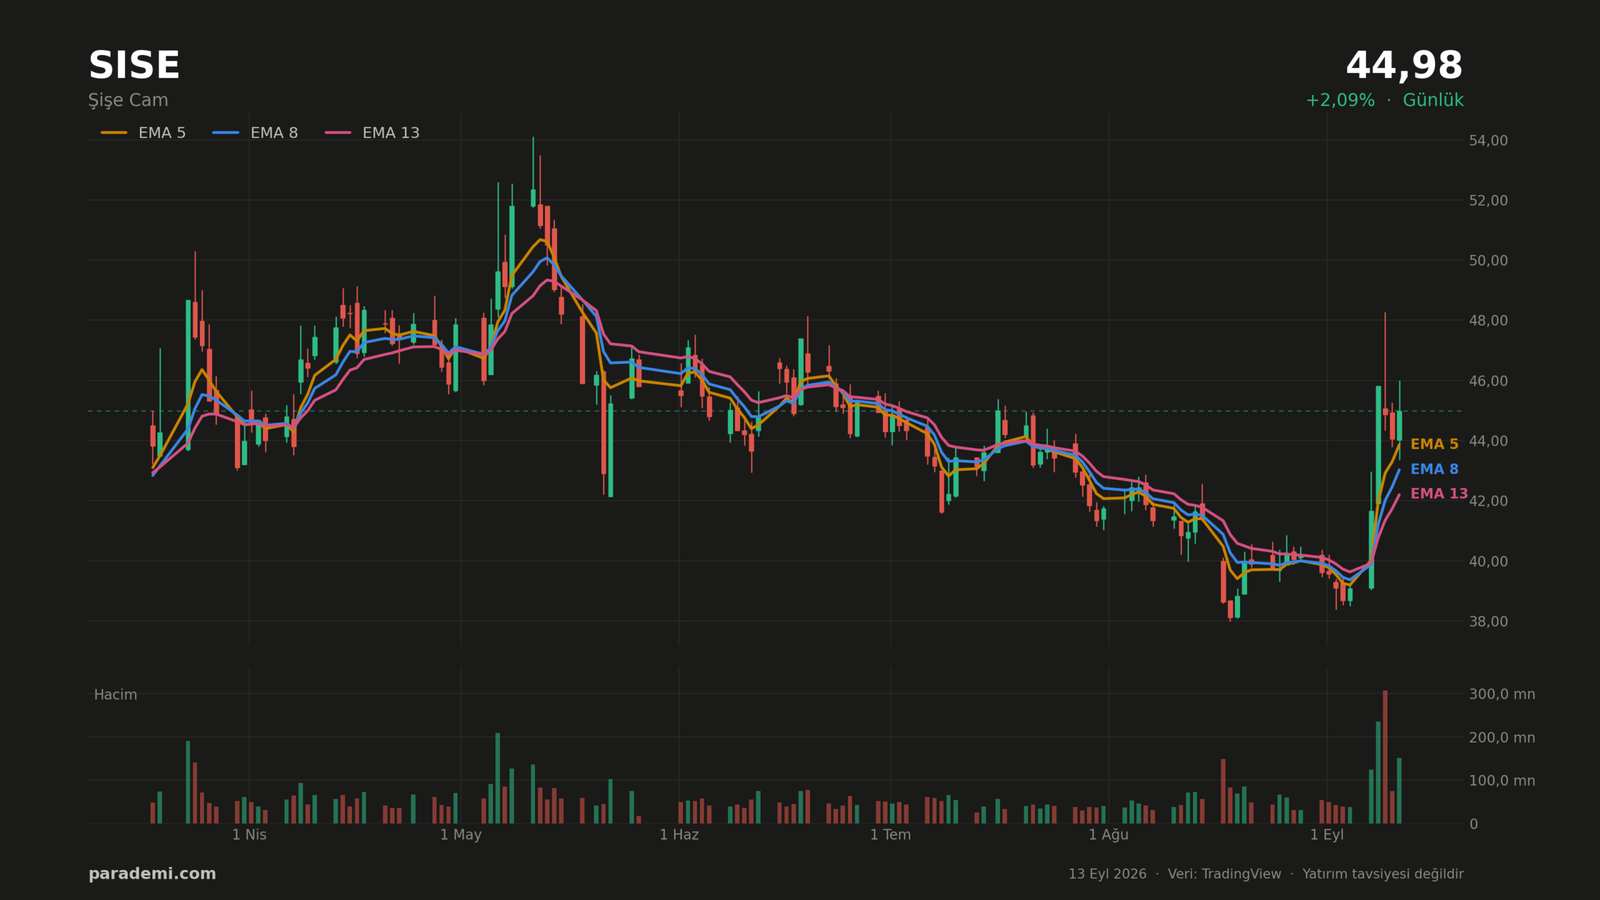The width and height of the screenshot is (1600, 900).
Task: Click the Şişe Cam company name
Action: 128,100
